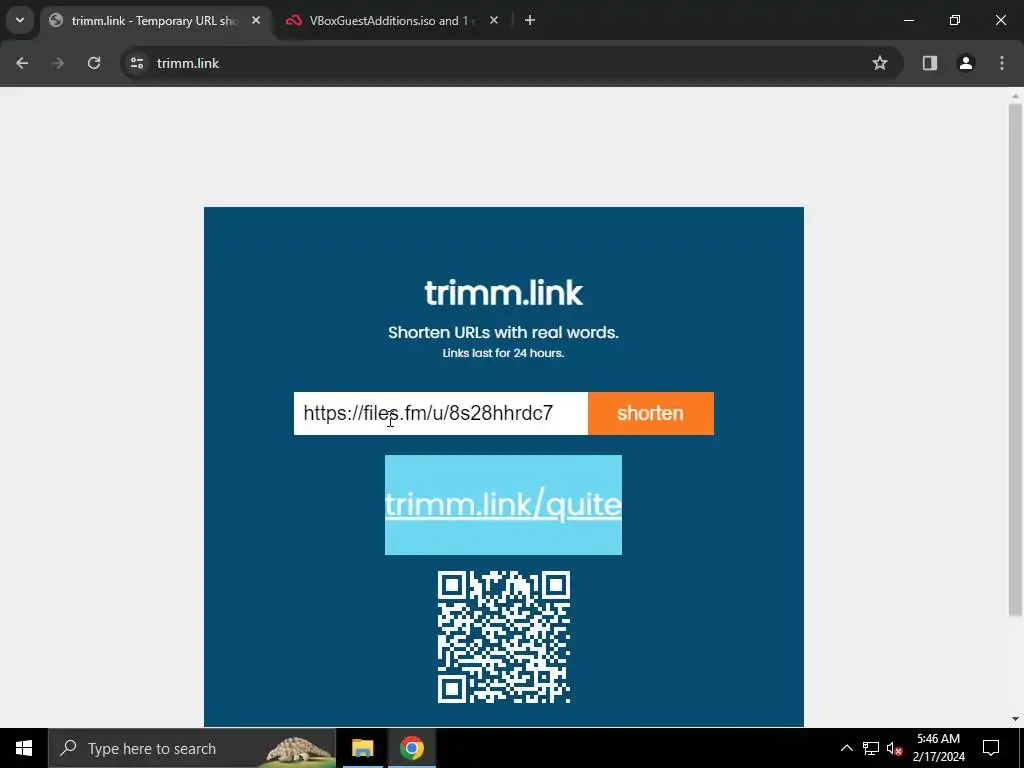Screen dimensions: 1024x768
Task: Click the "Links last for 24 hours." text
Action: (x=503, y=353)
